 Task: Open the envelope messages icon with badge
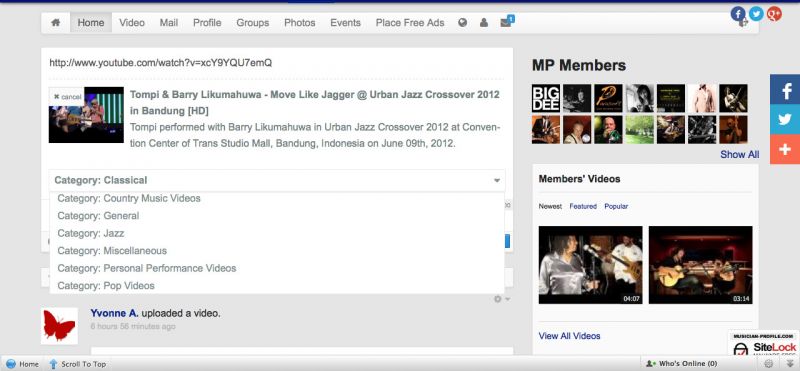point(507,21)
